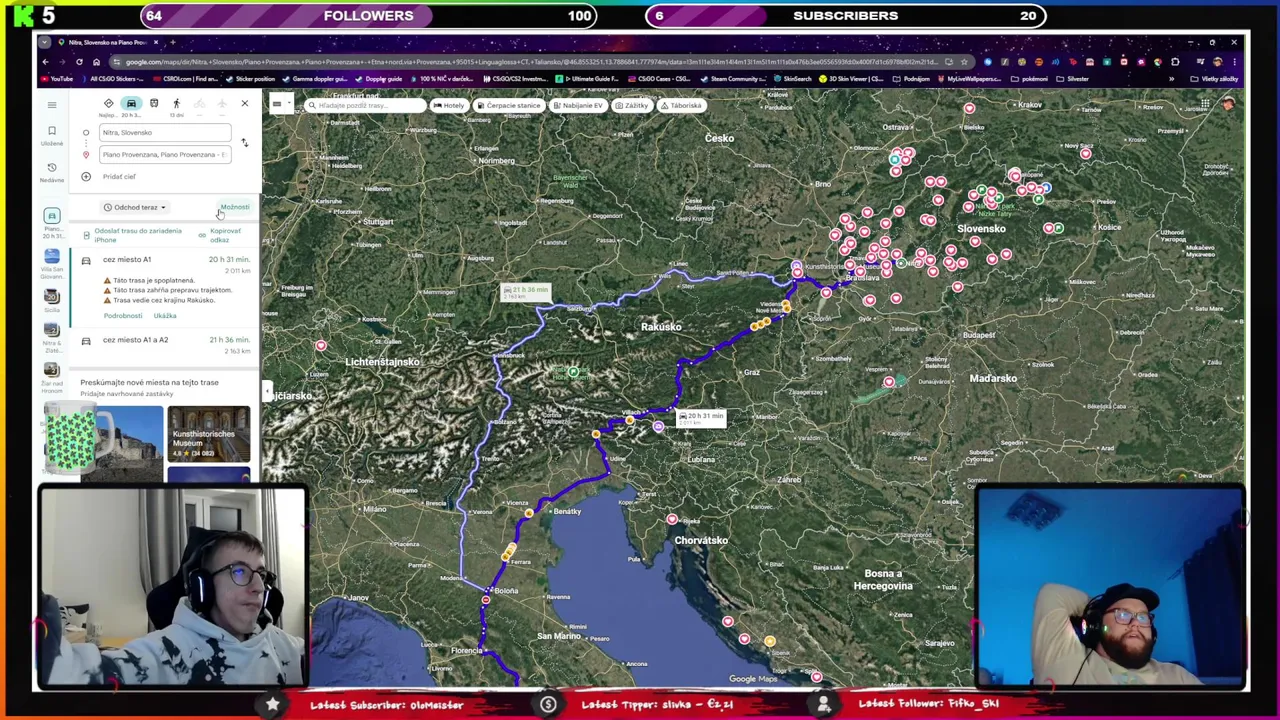Click the 21 h 36 min route label on map

[x=526, y=292]
